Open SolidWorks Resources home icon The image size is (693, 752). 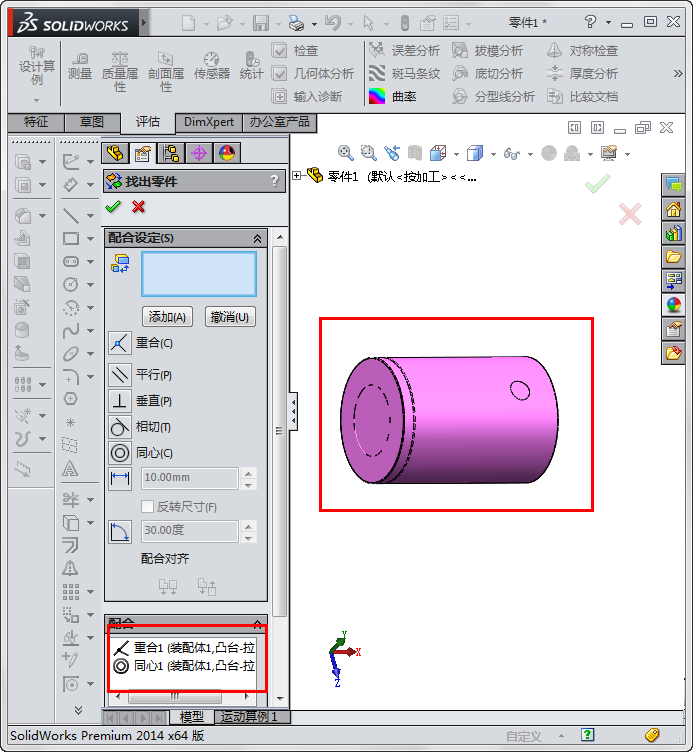click(x=673, y=209)
